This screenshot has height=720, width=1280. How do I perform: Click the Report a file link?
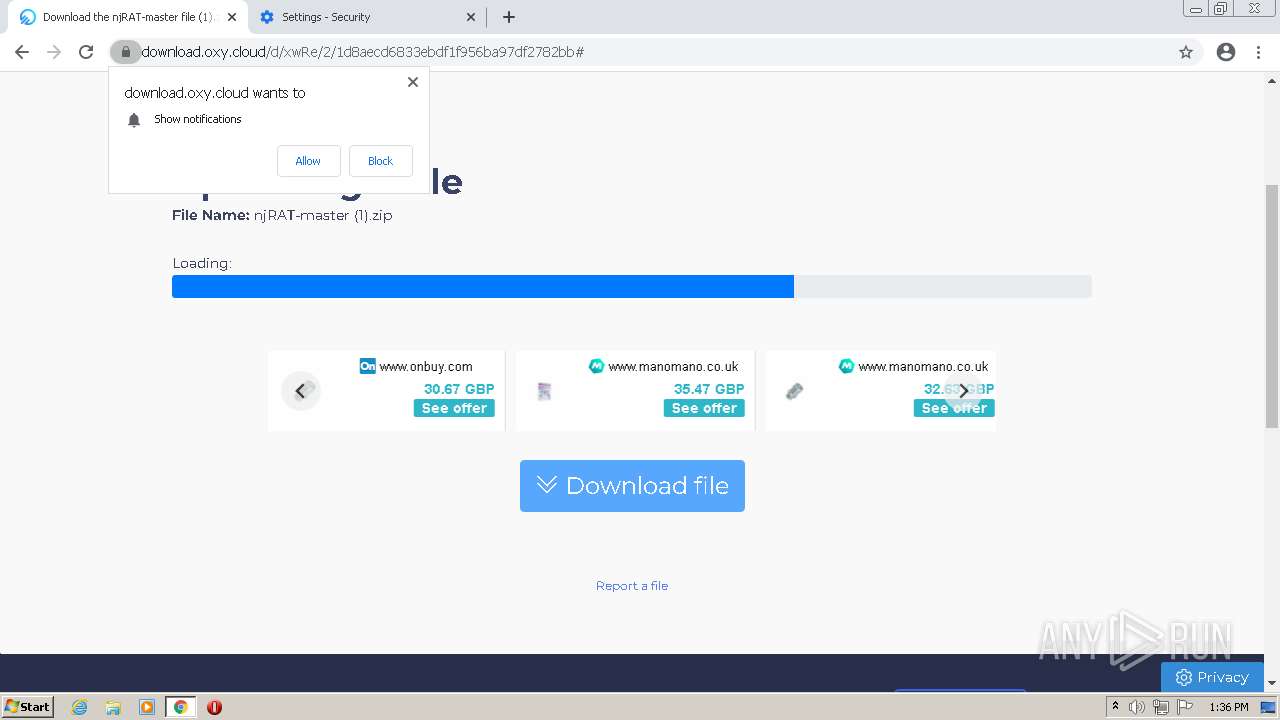(x=632, y=586)
